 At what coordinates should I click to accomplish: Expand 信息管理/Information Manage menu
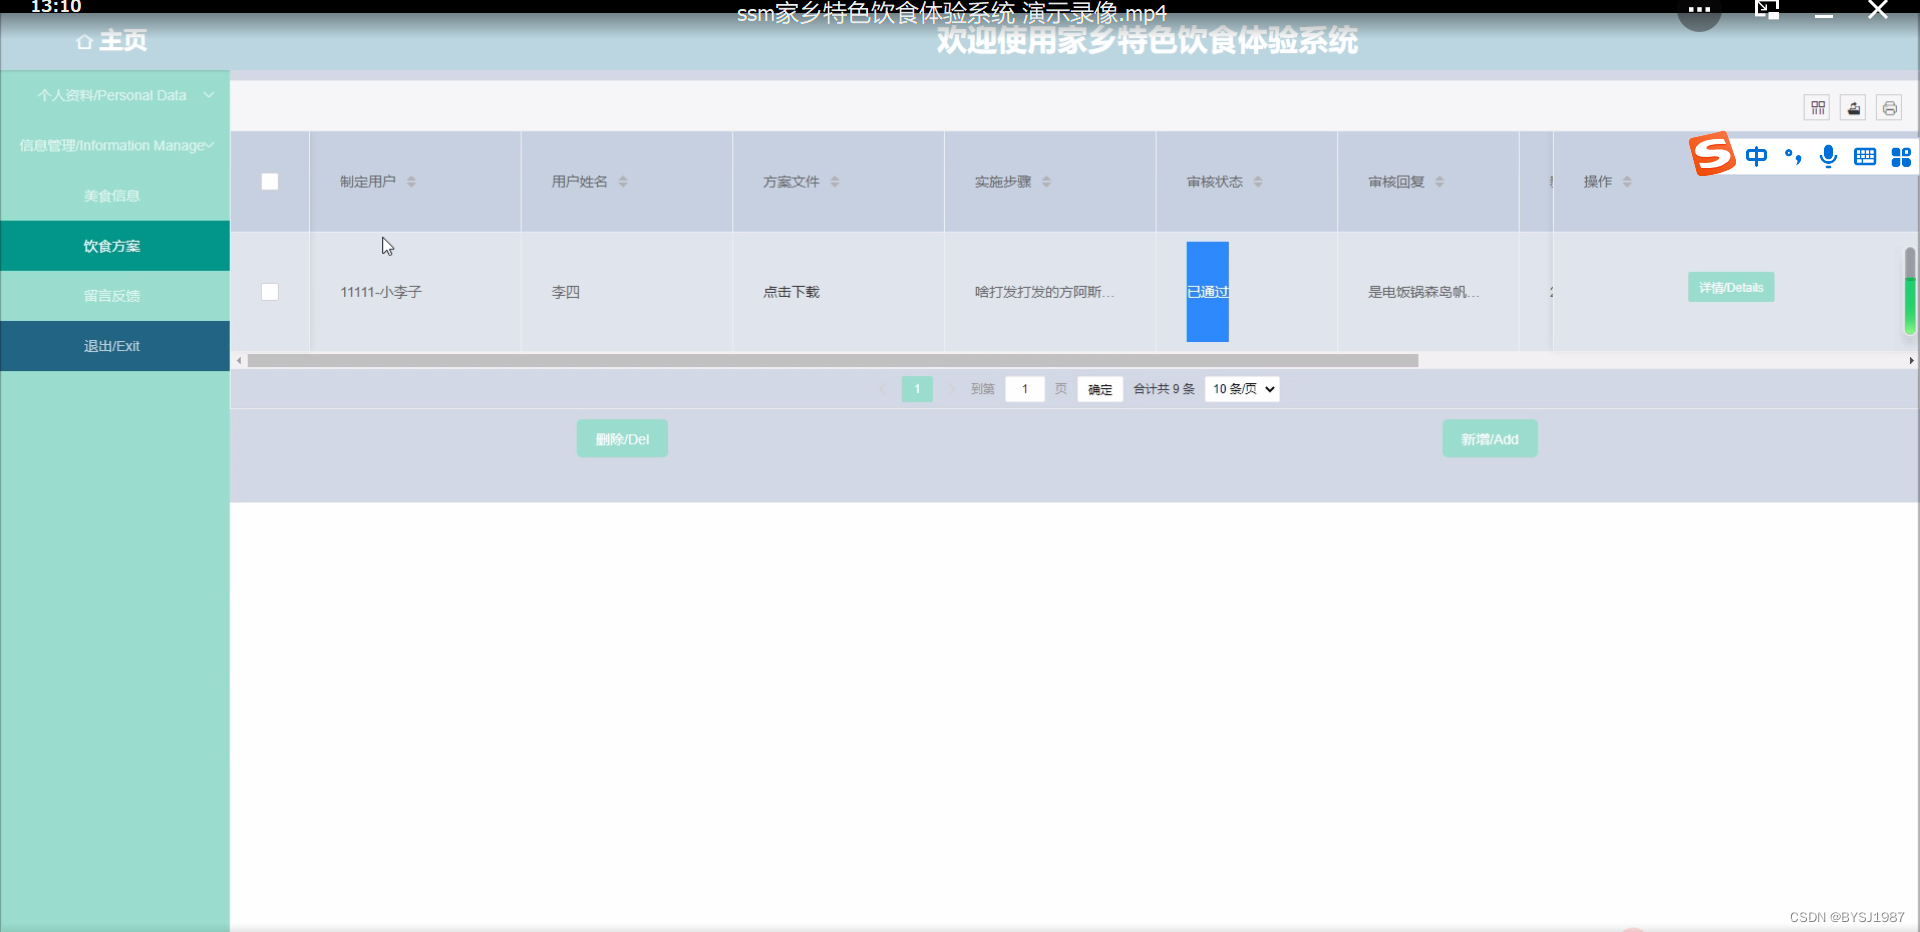(x=115, y=146)
